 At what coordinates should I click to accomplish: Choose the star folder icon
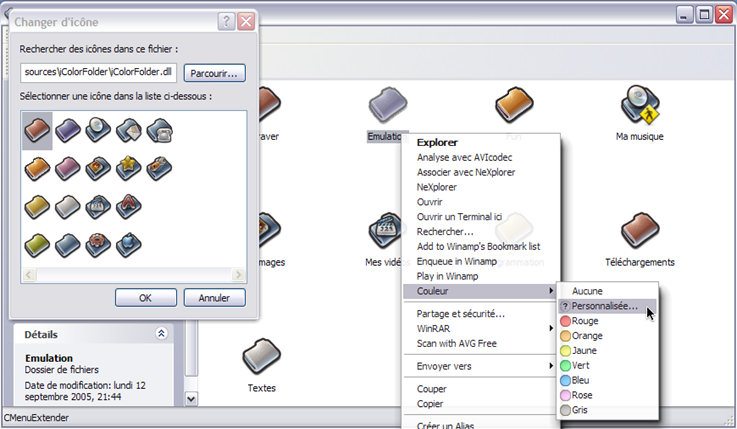(128, 168)
